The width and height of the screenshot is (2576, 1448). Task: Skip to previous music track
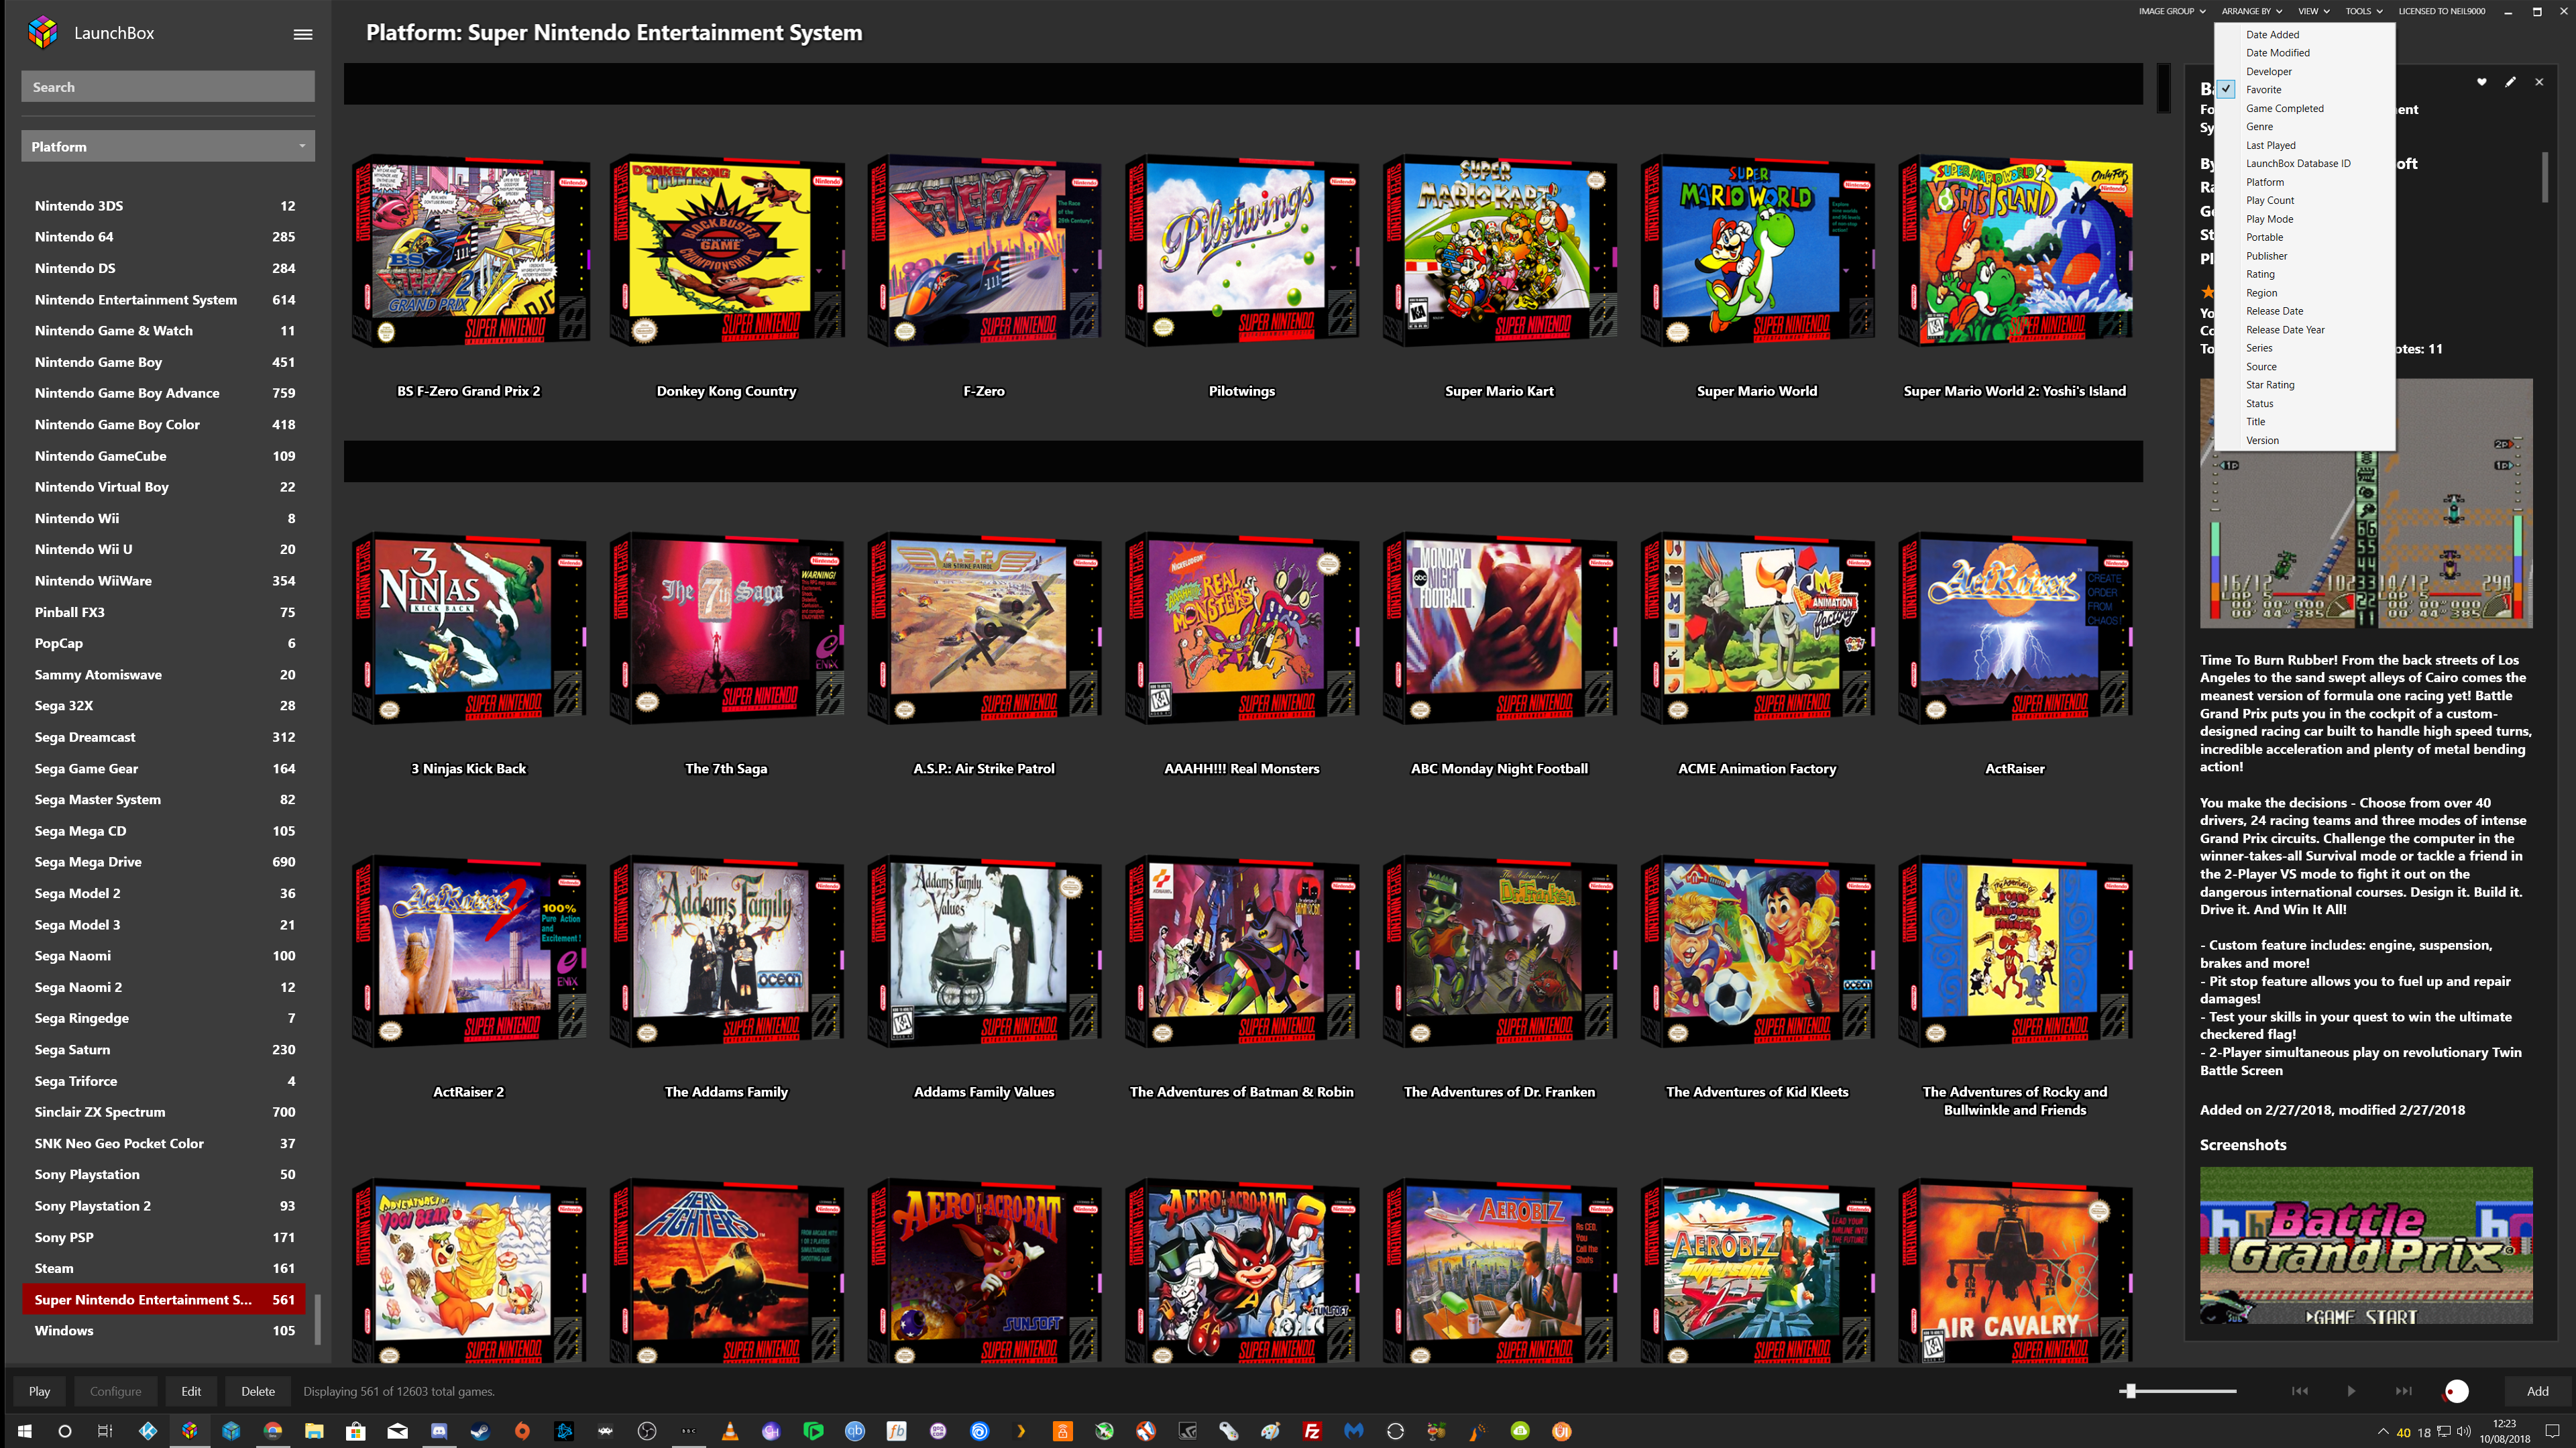(2300, 1390)
